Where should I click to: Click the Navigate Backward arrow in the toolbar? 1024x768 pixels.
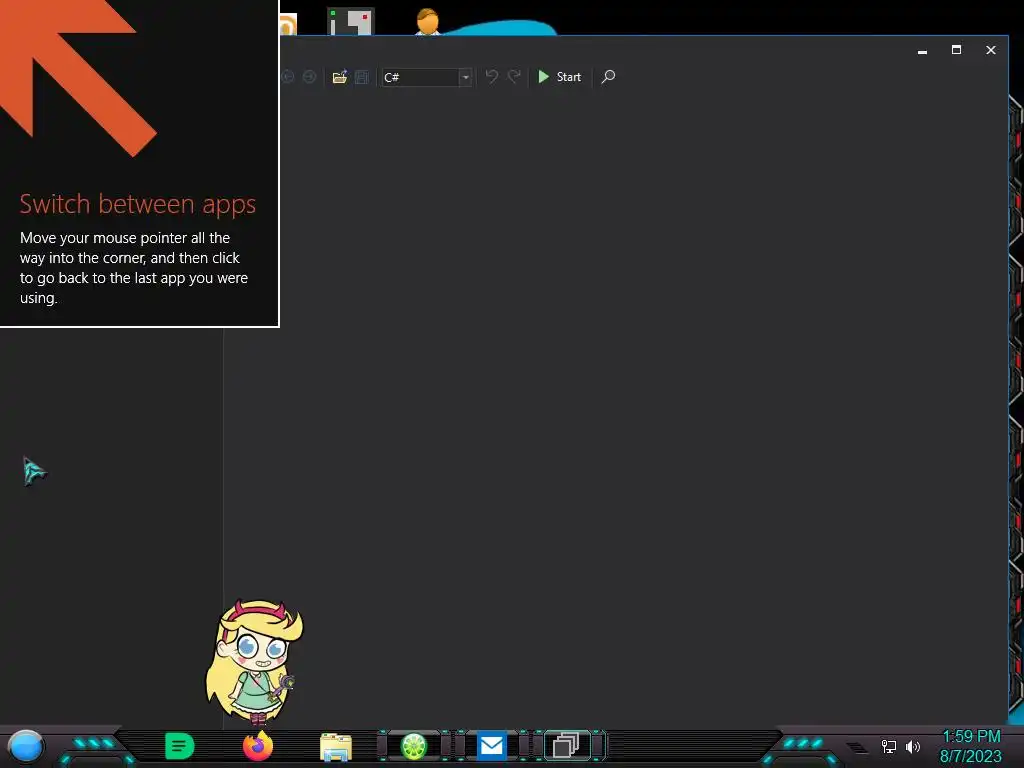coord(288,77)
